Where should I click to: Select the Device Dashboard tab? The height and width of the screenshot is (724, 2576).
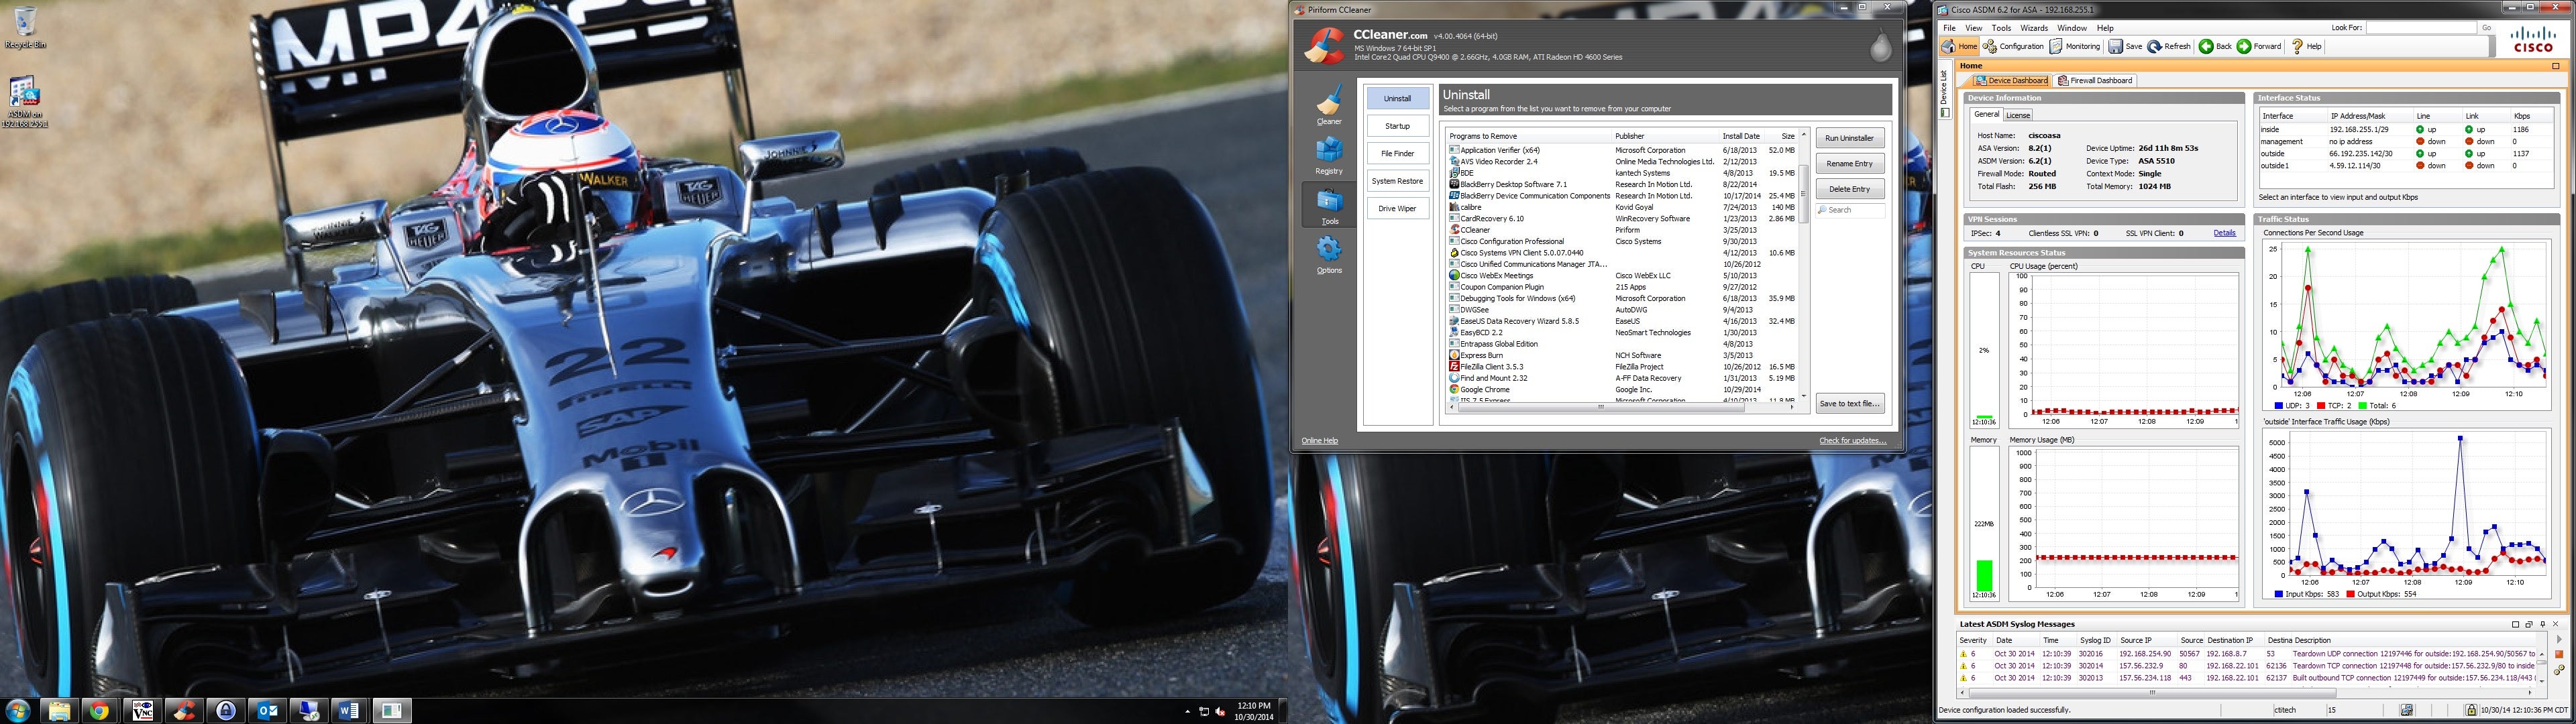(2011, 81)
